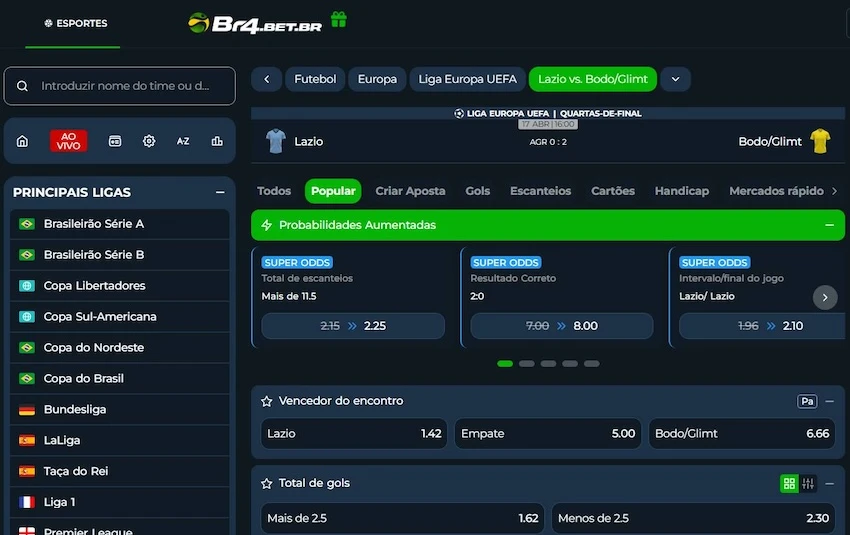Viewport: 850px width, 535px height.
Task: Bet on Lazio to win at 1.42
Action: coord(354,434)
